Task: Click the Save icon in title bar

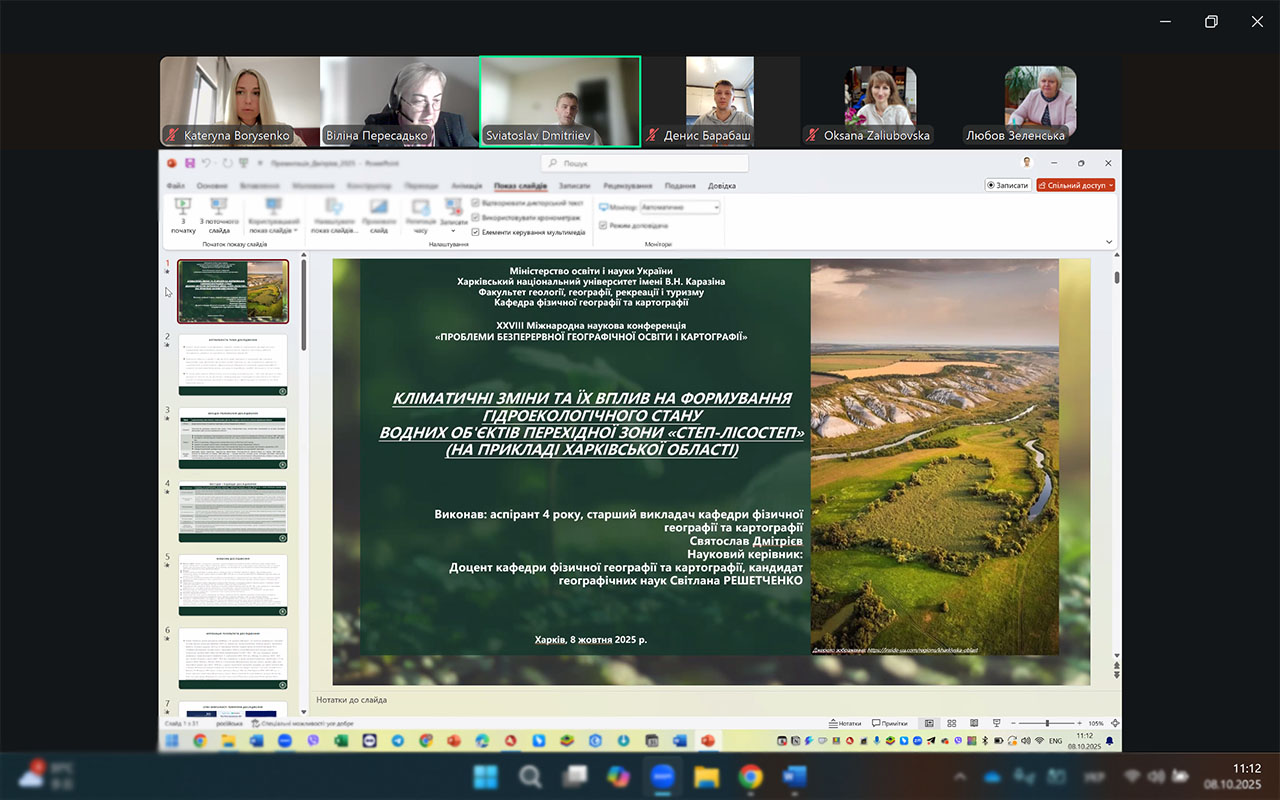Action: coord(190,163)
